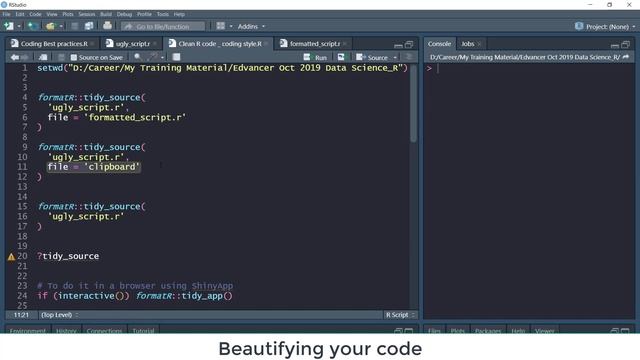
Task: Click the Print icon in main toolbar
Action: (107, 26)
